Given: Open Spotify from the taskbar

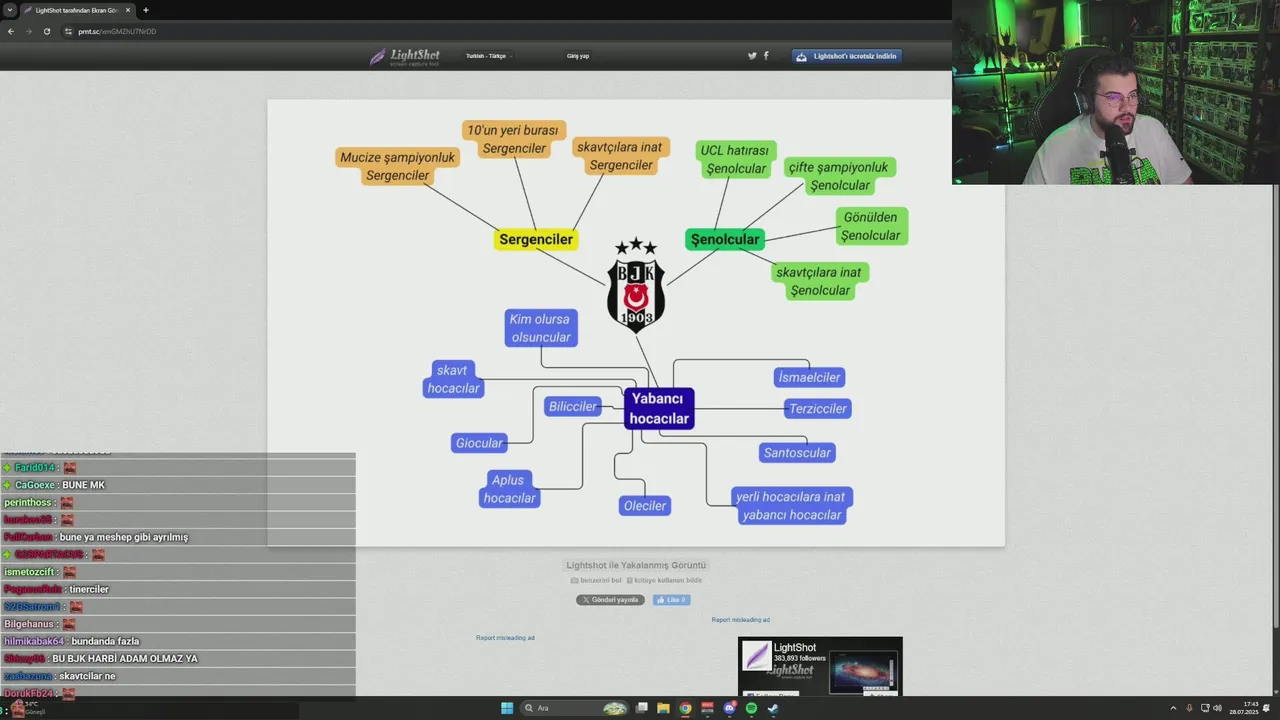Looking at the screenshot, I should (751, 708).
